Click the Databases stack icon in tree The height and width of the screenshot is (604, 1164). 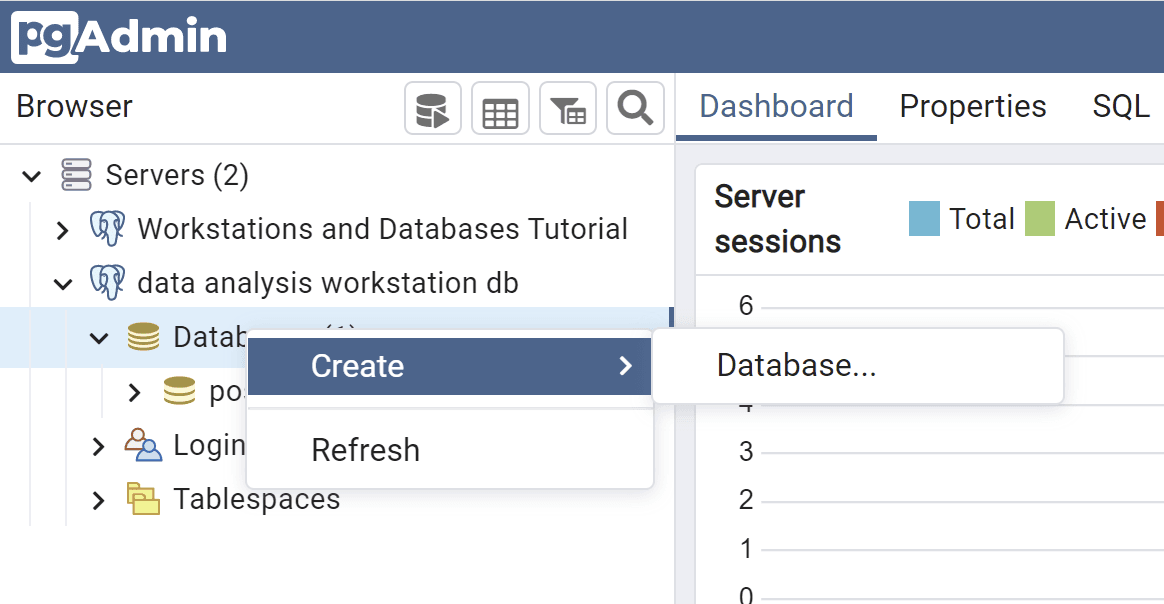click(x=144, y=337)
